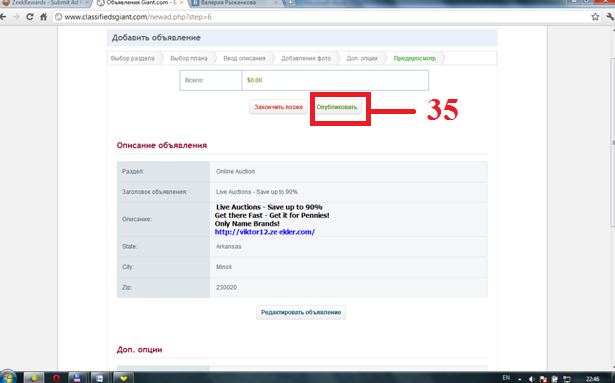
Task: Click the EN language indicator
Action: (506, 378)
